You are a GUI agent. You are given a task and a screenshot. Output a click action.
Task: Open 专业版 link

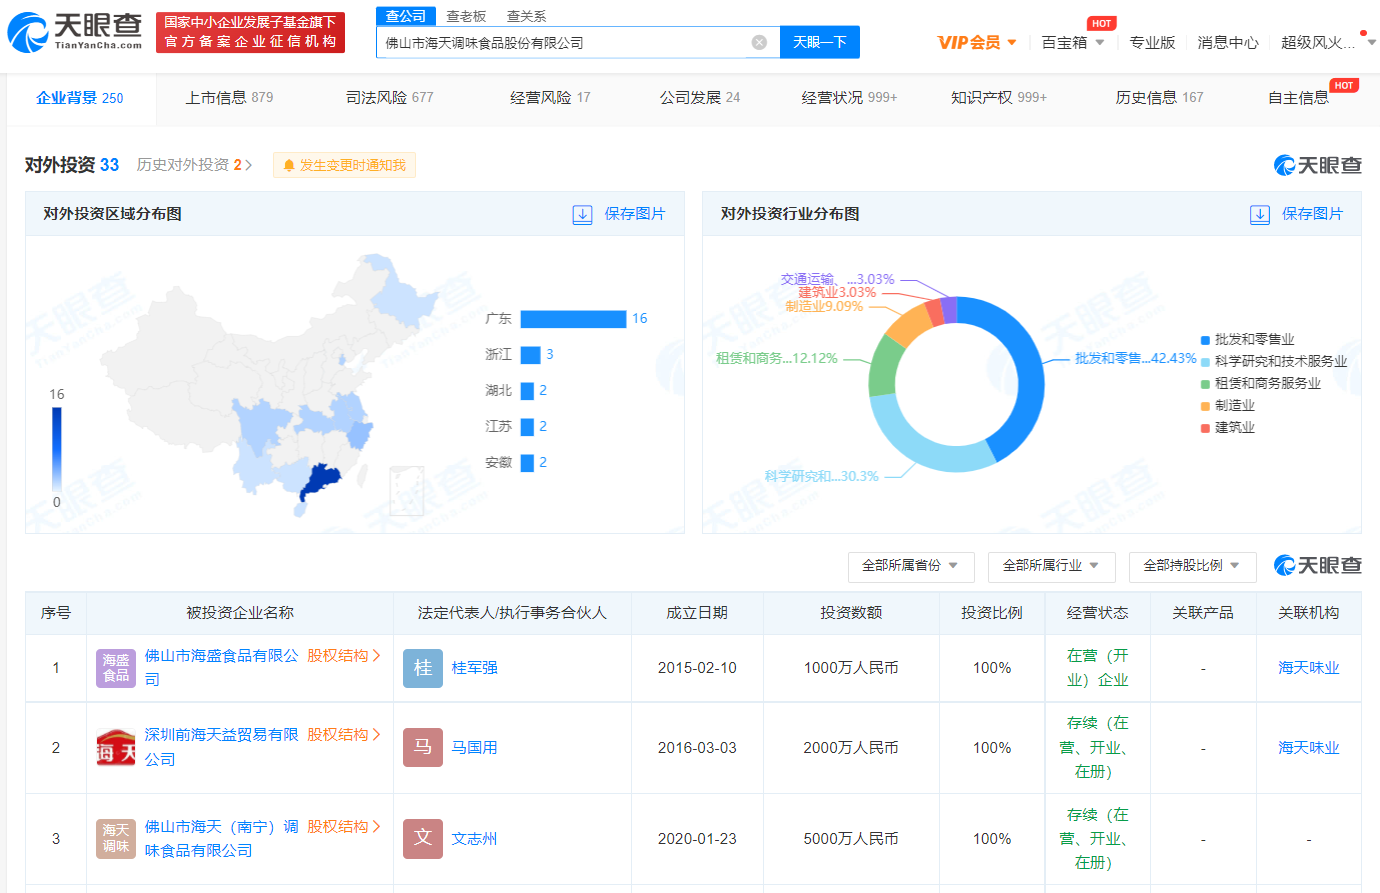[1152, 42]
